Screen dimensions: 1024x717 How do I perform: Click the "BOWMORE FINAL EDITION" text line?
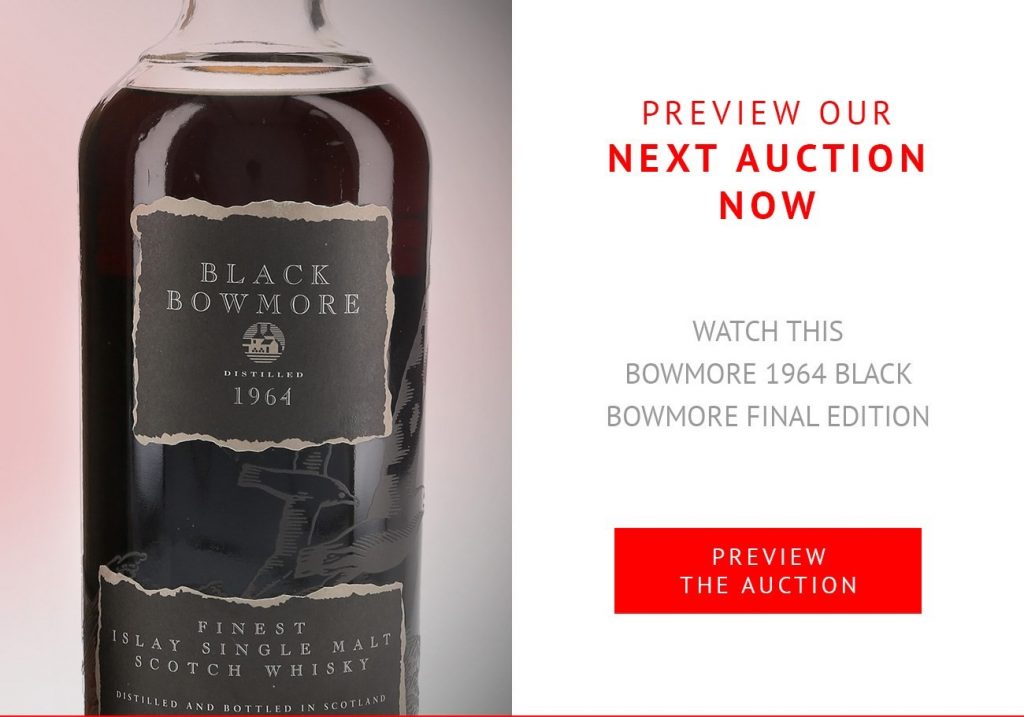point(767,417)
